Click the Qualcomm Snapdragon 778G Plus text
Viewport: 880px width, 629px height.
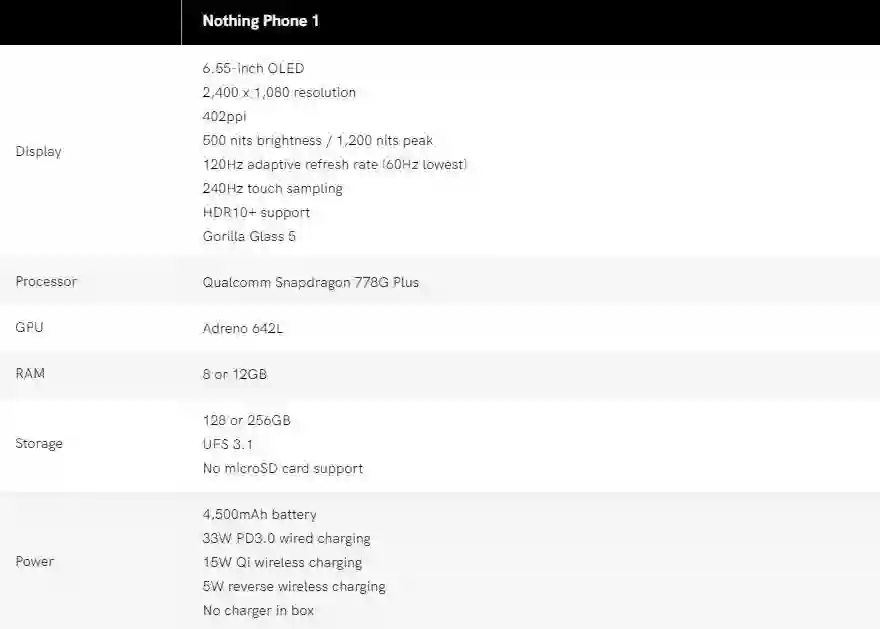(x=311, y=283)
